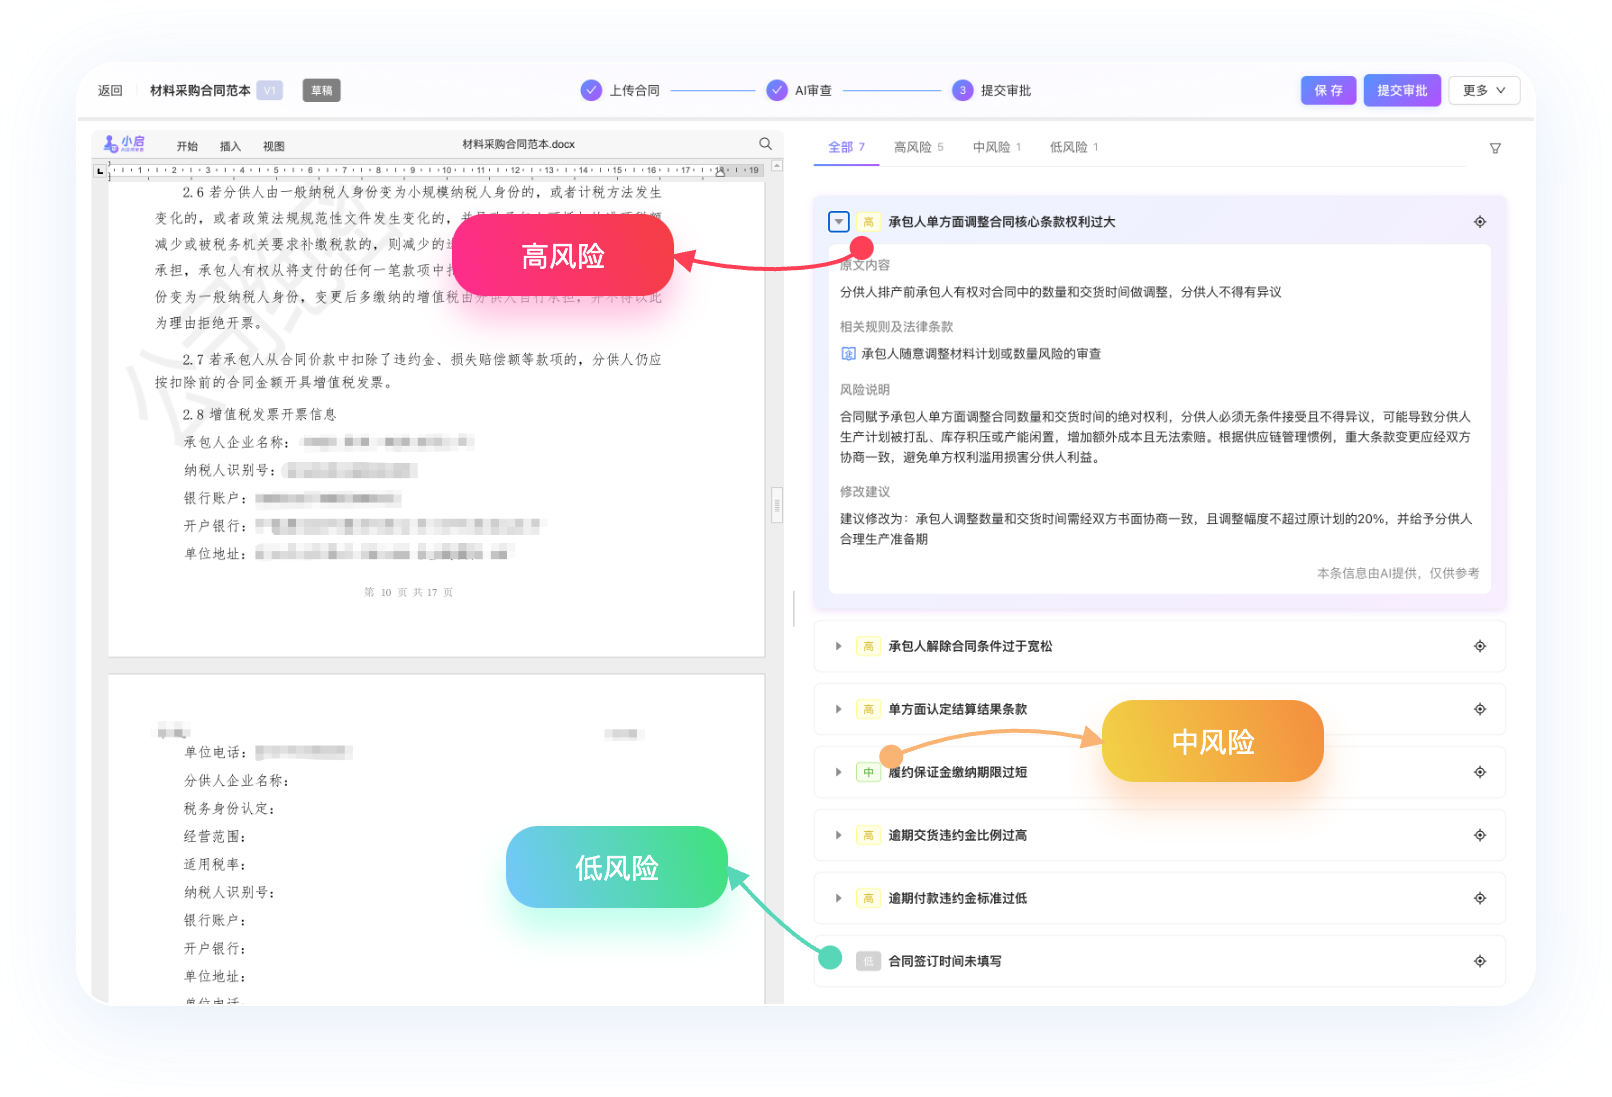Click the 纳税人识别号 line on page 10
Image resolution: width=1612 pixels, height=1097 pixels.
tap(300, 471)
